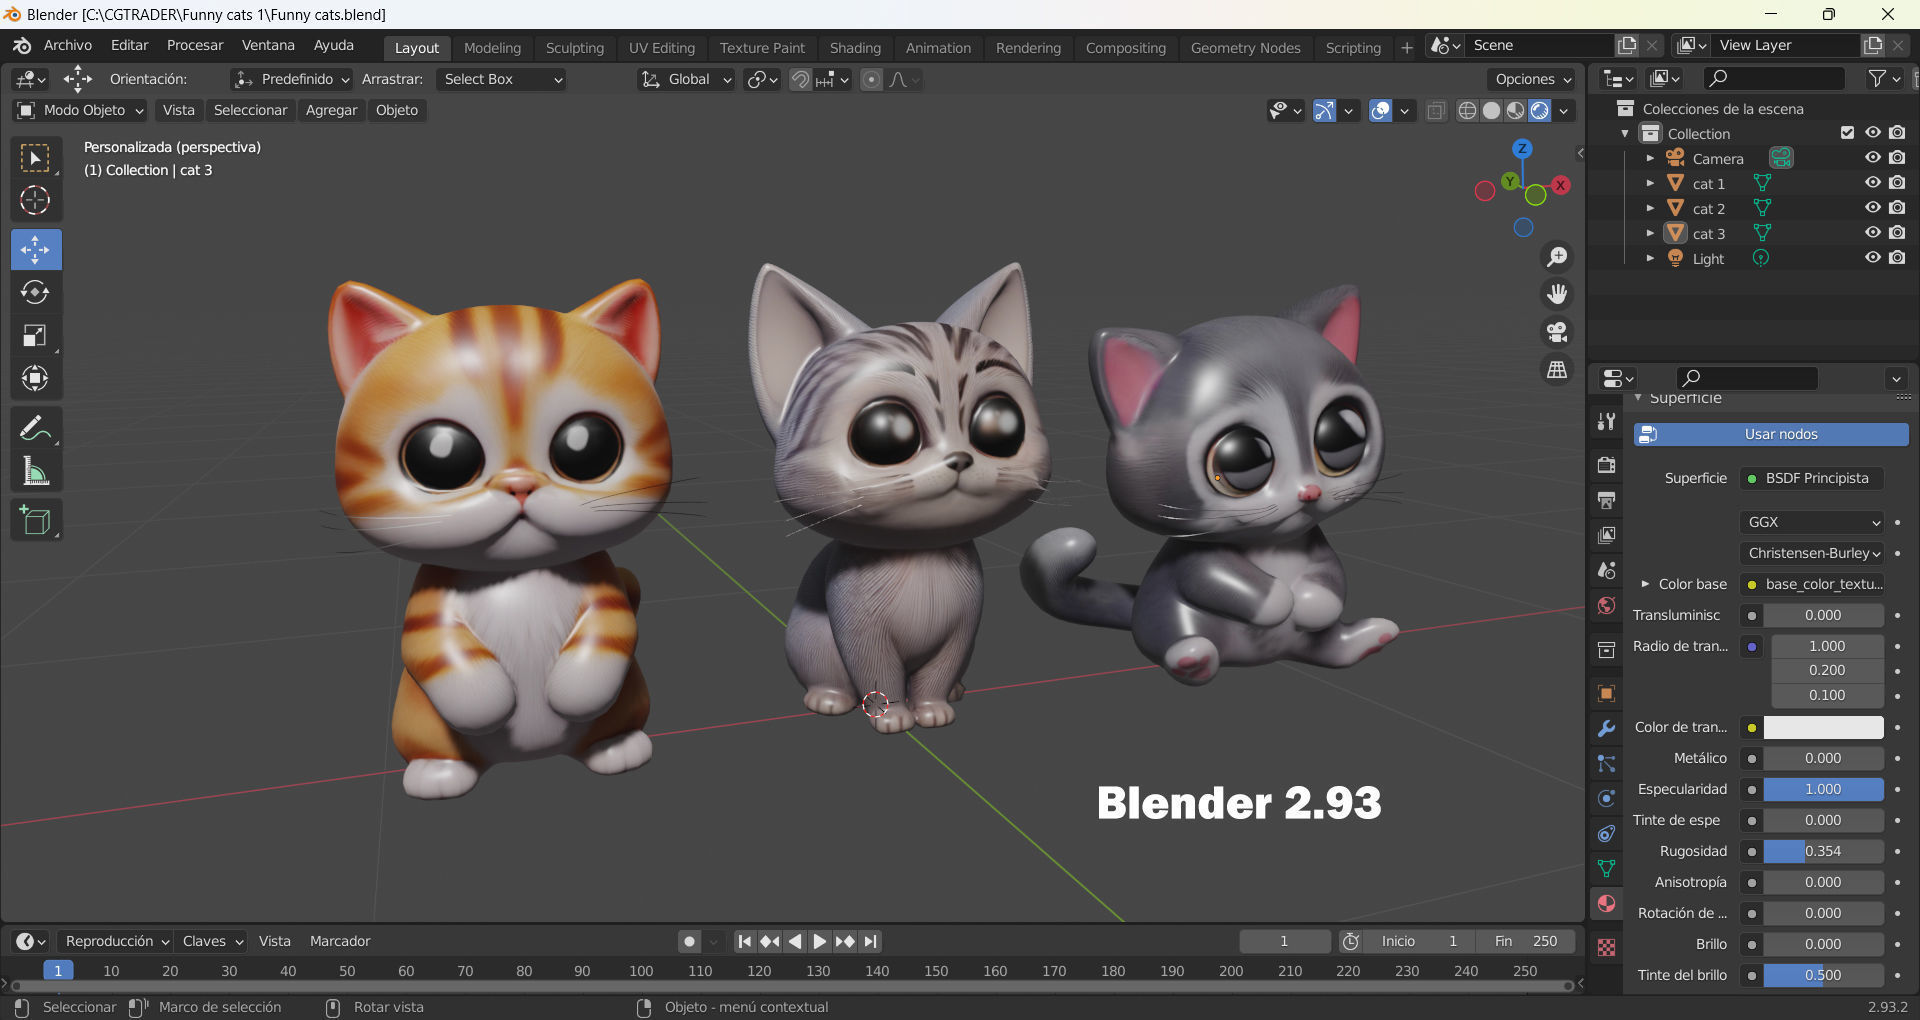Open the Physics properties tab
The image size is (1920, 1020).
tap(1606, 799)
